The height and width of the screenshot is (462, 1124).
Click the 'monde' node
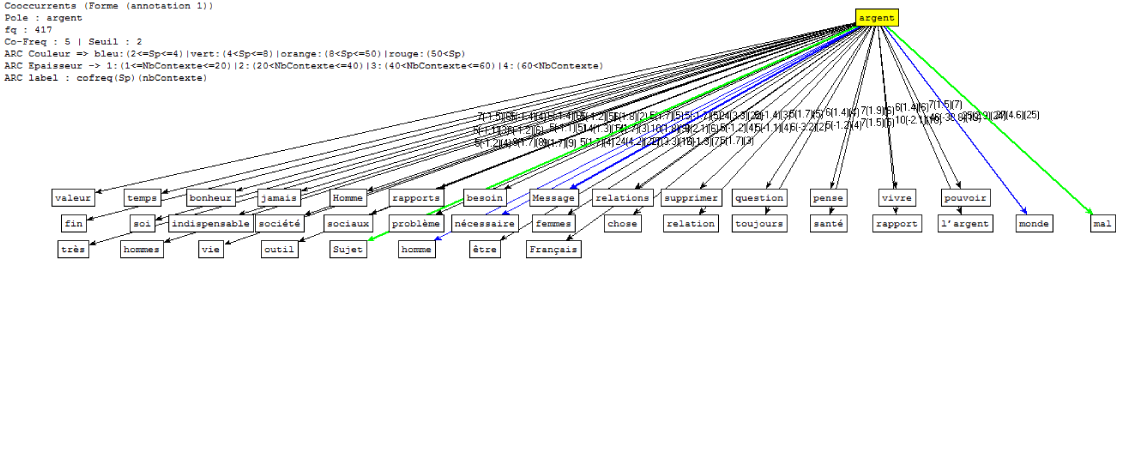[x=1034, y=223]
